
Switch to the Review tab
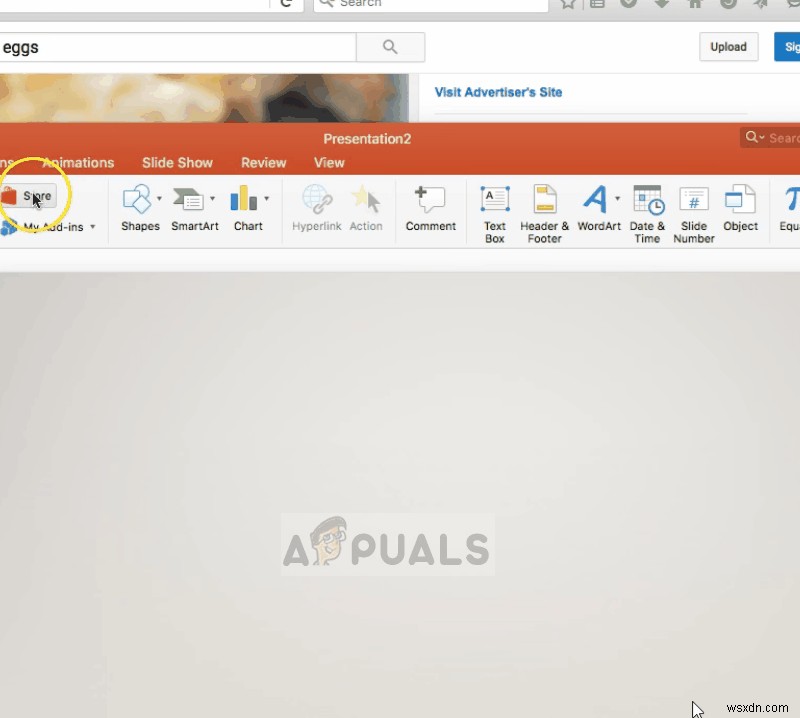[x=263, y=162]
